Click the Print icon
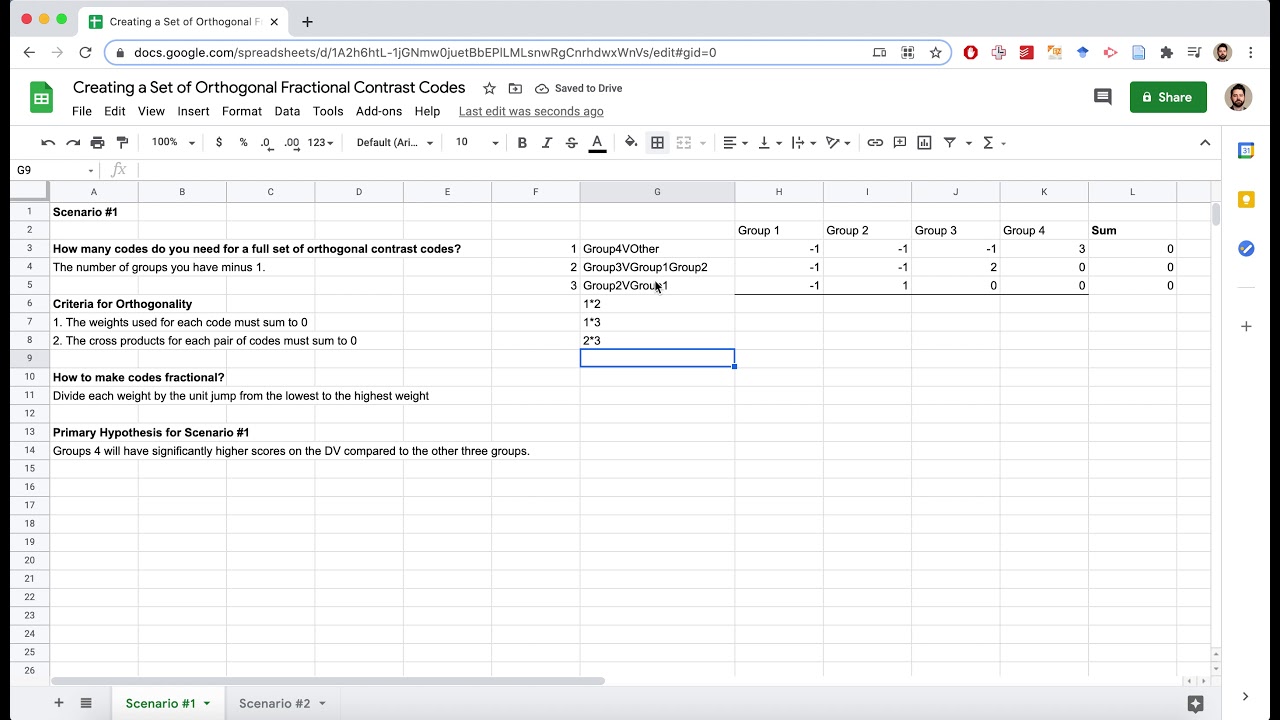 97,143
